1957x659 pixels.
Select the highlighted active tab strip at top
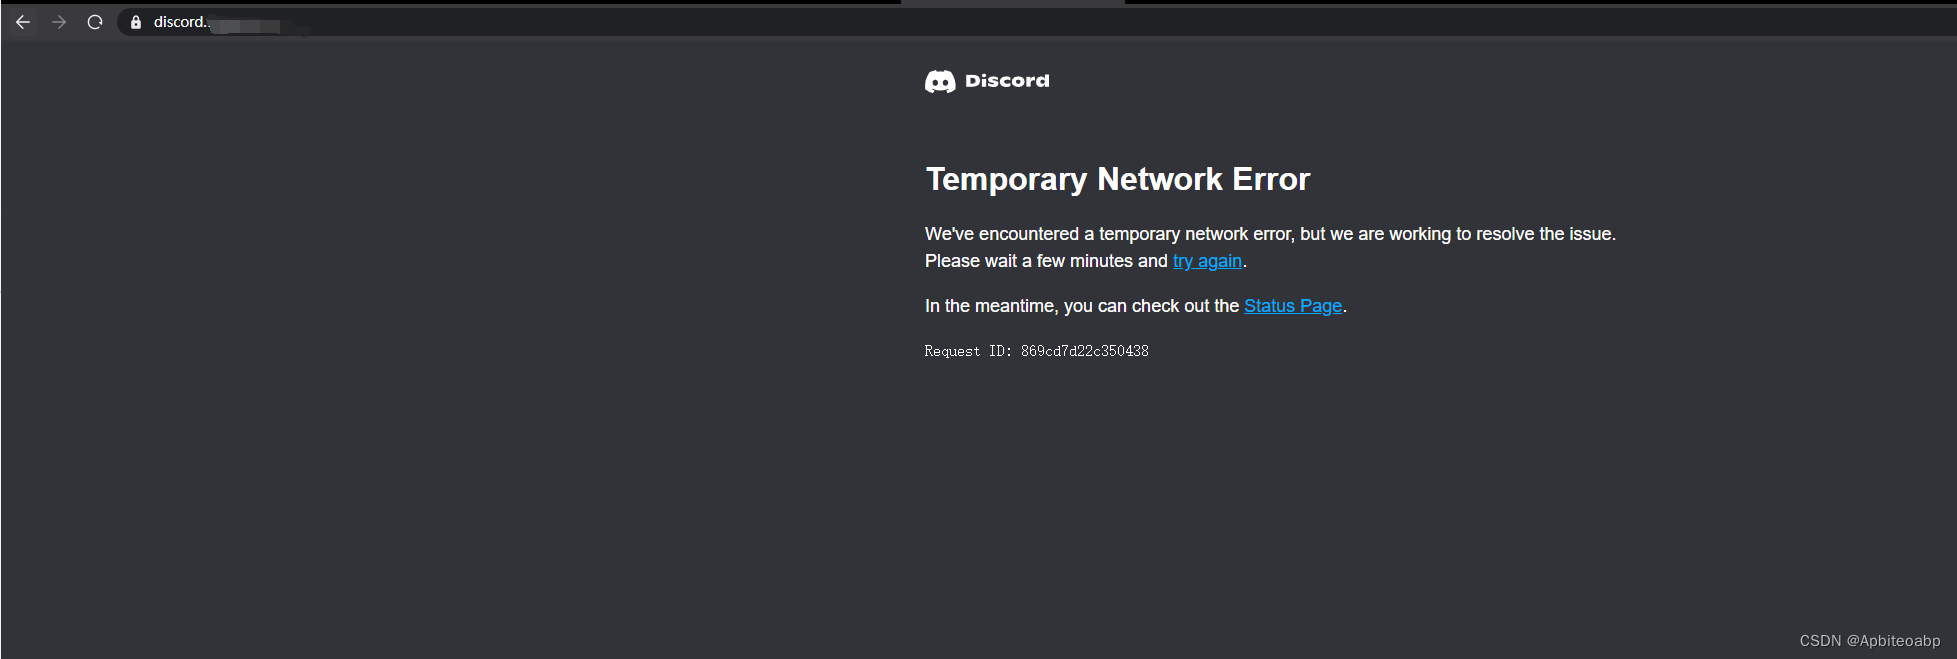(1013, 3)
